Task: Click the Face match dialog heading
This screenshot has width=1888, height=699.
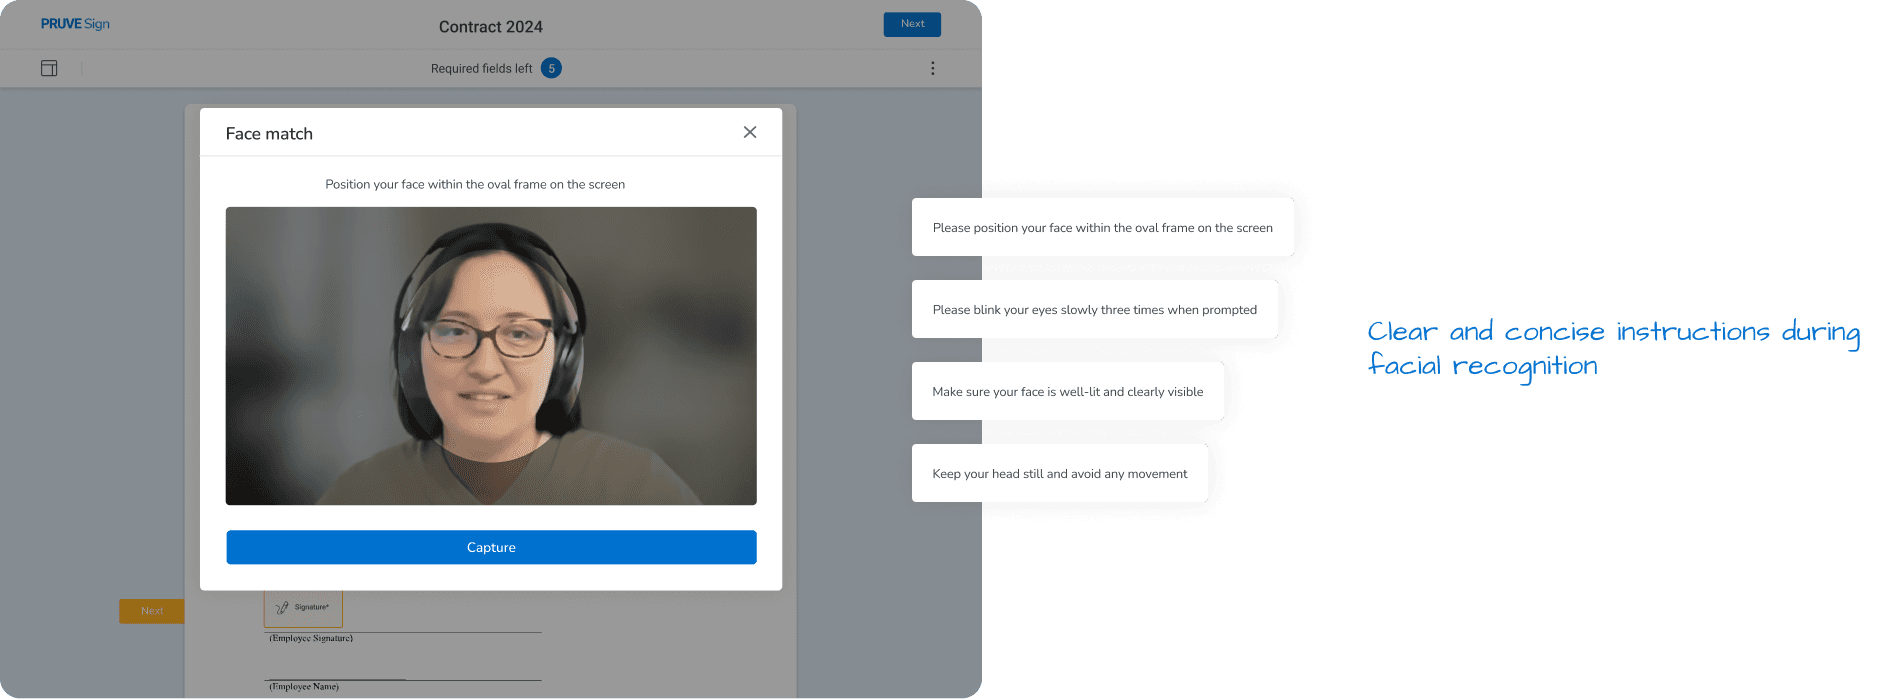Action: pyautogui.click(x=269, y=134)
